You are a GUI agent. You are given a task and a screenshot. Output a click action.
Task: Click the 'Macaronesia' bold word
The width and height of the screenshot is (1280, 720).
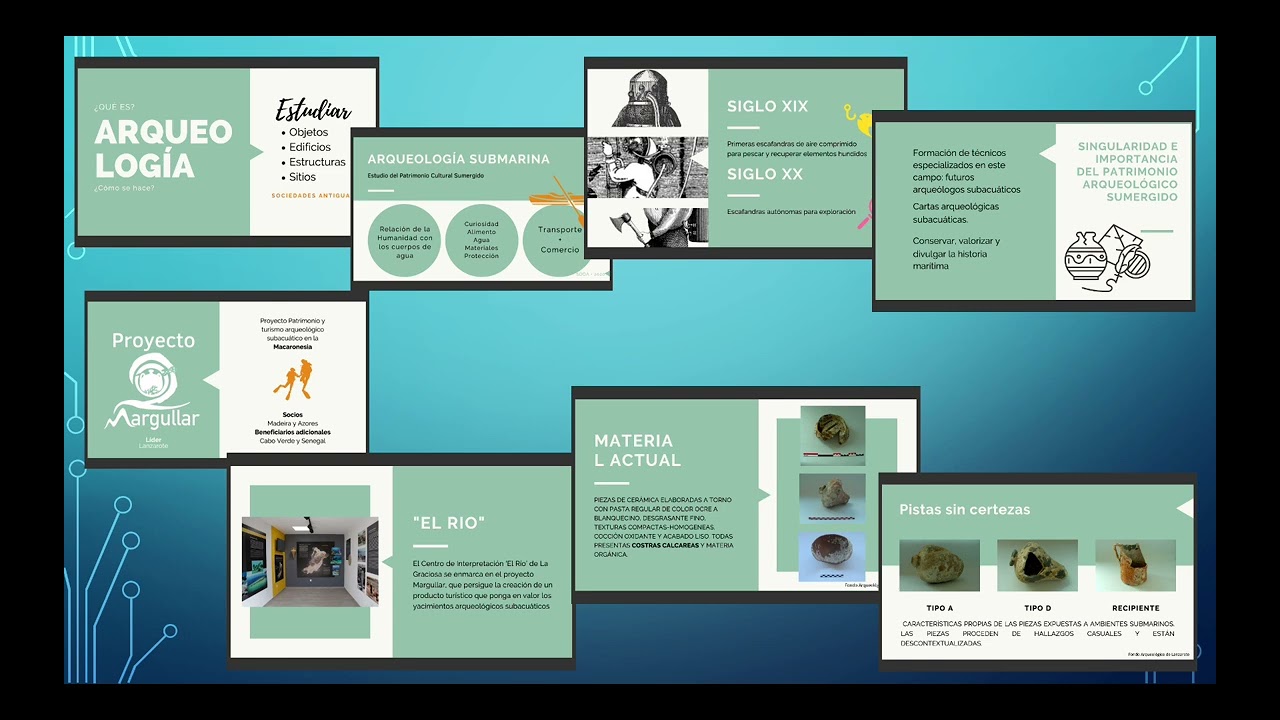pyautogui.click(x=292, y=347)
